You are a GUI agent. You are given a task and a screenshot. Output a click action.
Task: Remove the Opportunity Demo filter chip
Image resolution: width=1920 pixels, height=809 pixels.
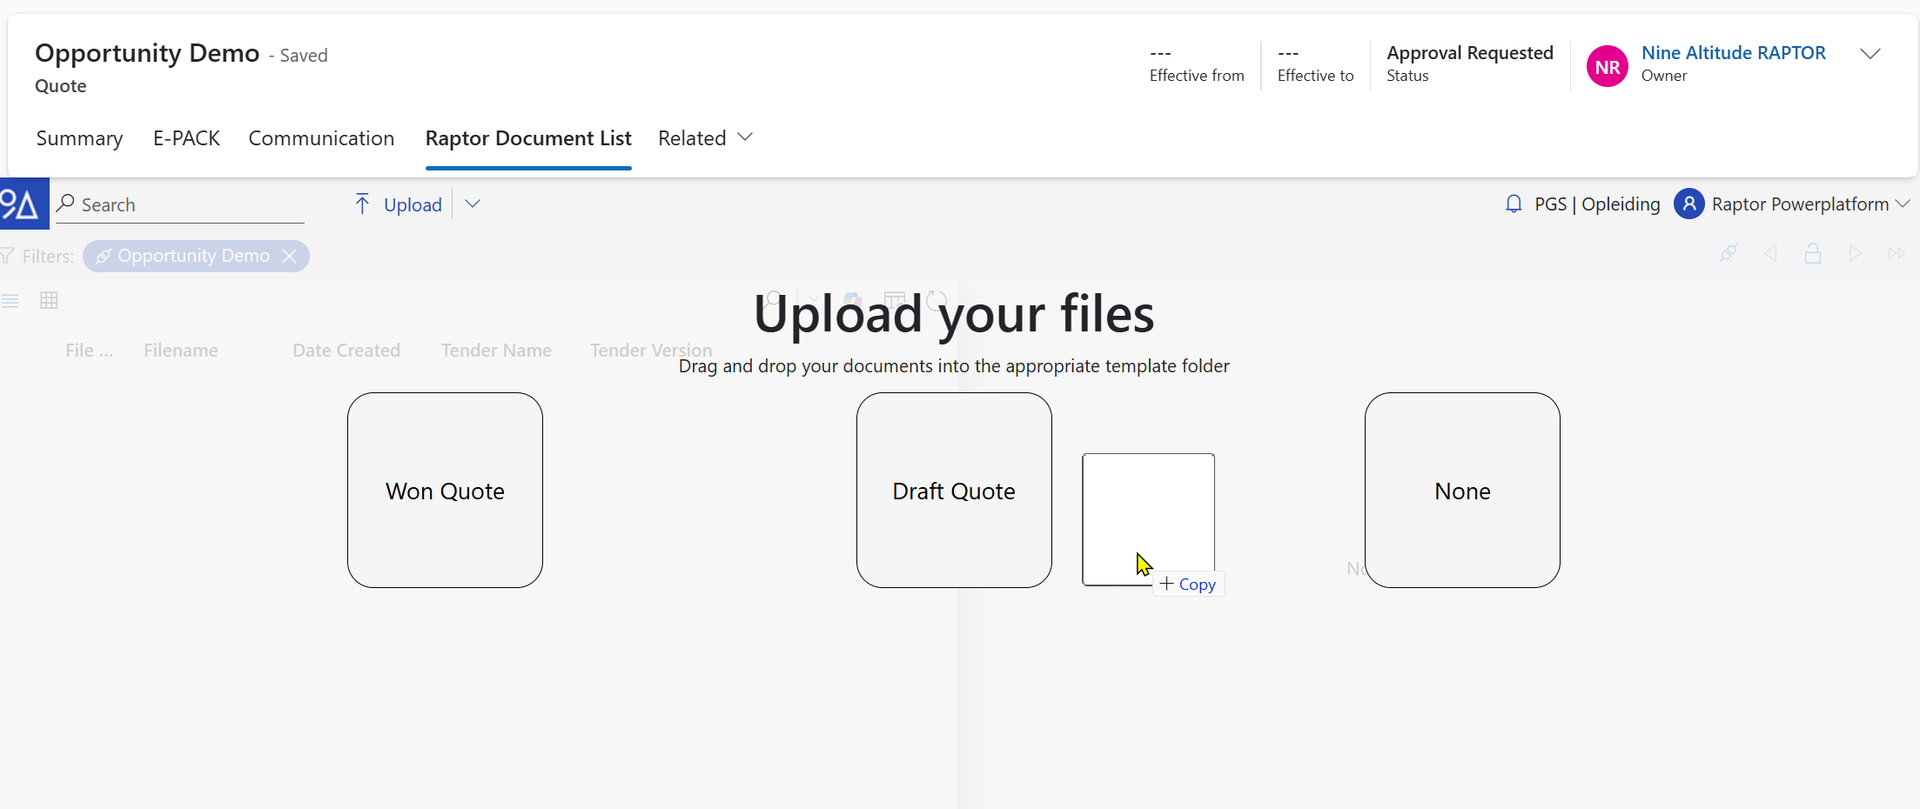(x=289, y=256)
